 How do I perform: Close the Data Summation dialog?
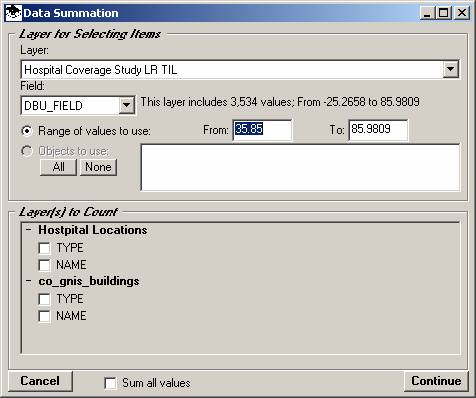pos(462,13)
